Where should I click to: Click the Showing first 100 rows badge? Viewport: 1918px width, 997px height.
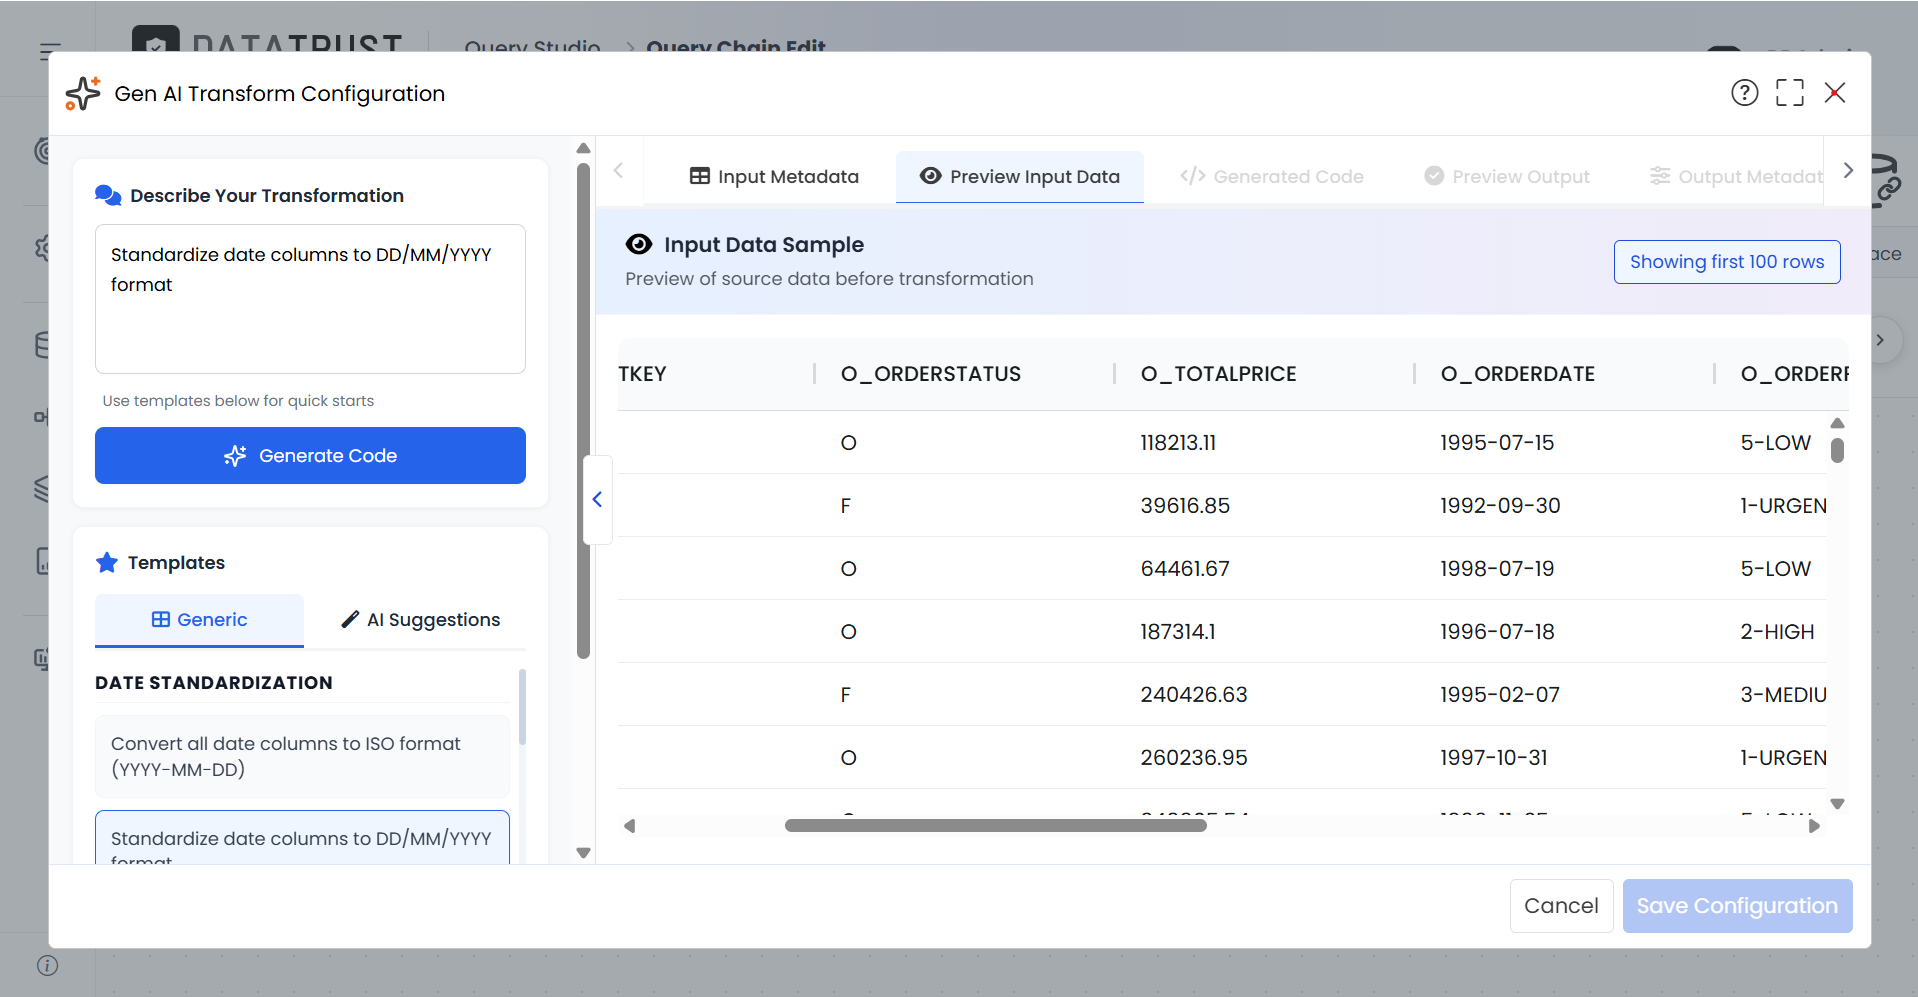click(x=1727, y=262)
